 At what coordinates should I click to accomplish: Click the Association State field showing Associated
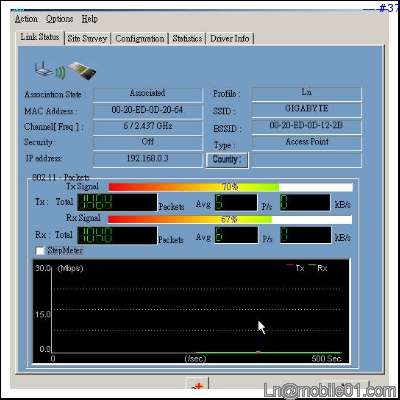click(x=148, y=95)
